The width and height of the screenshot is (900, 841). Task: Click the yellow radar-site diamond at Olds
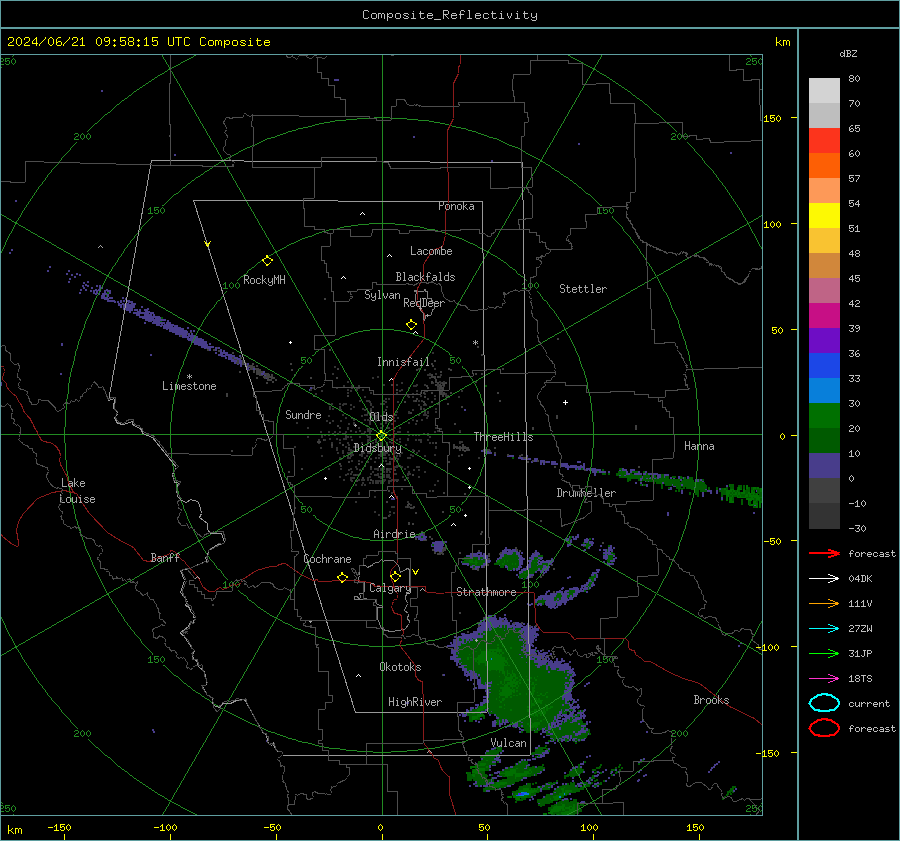click(x=381, y=436)
